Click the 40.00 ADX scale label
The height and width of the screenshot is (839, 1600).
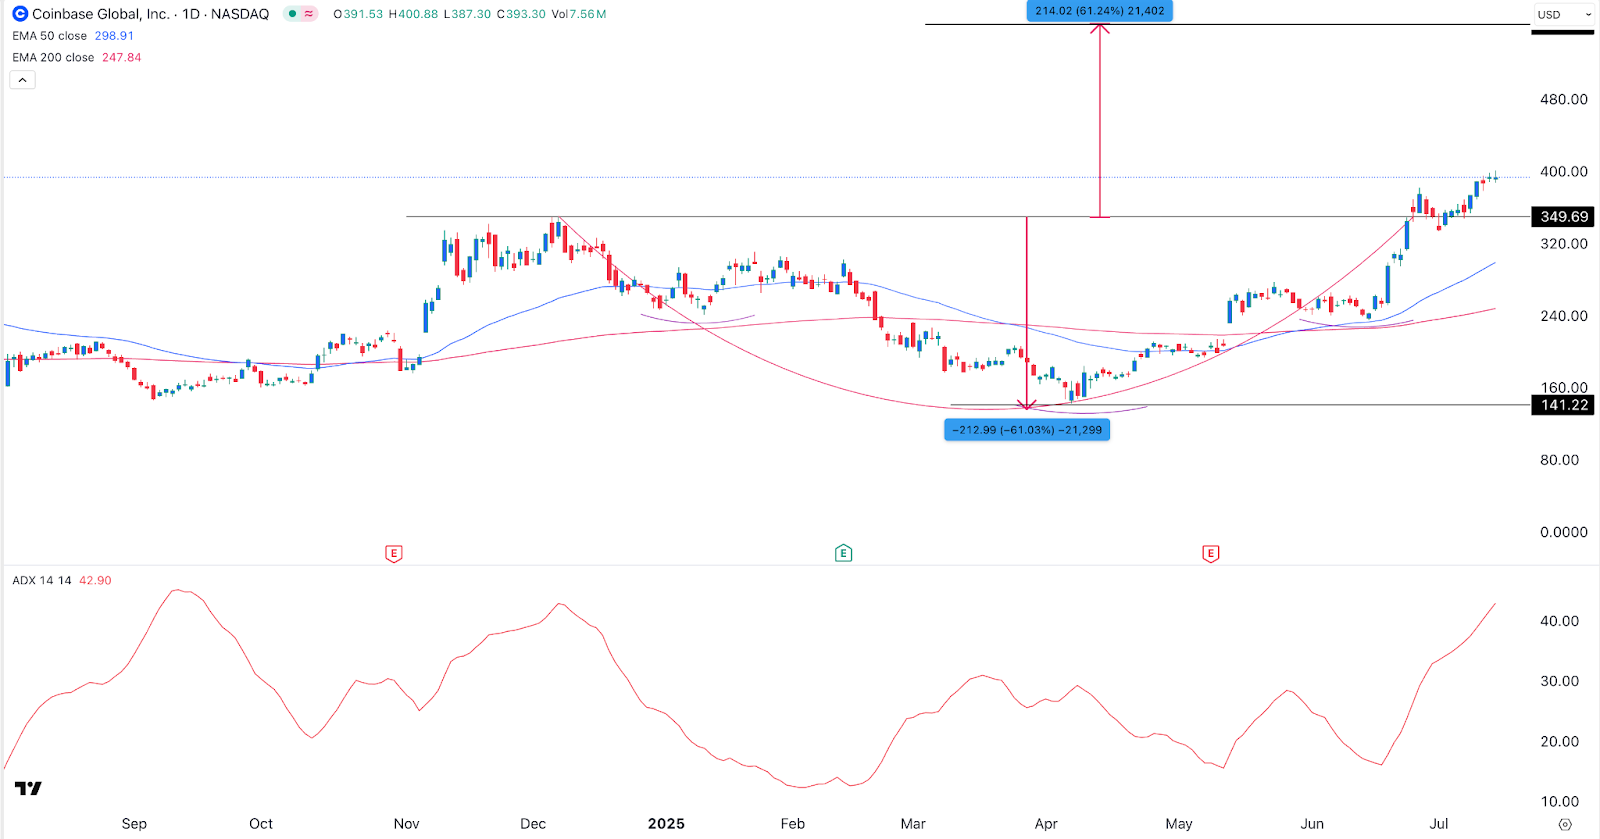coord(1560,621)
